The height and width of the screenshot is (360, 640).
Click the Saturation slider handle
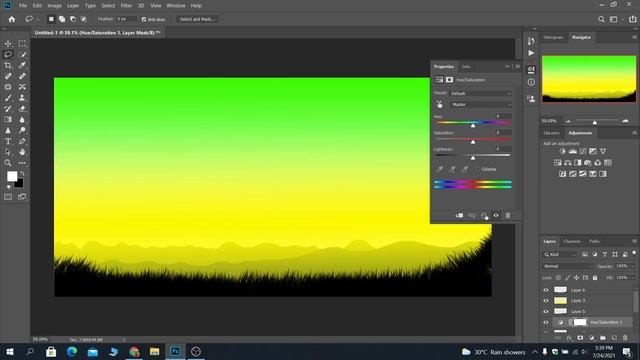[x=473, y=142]
